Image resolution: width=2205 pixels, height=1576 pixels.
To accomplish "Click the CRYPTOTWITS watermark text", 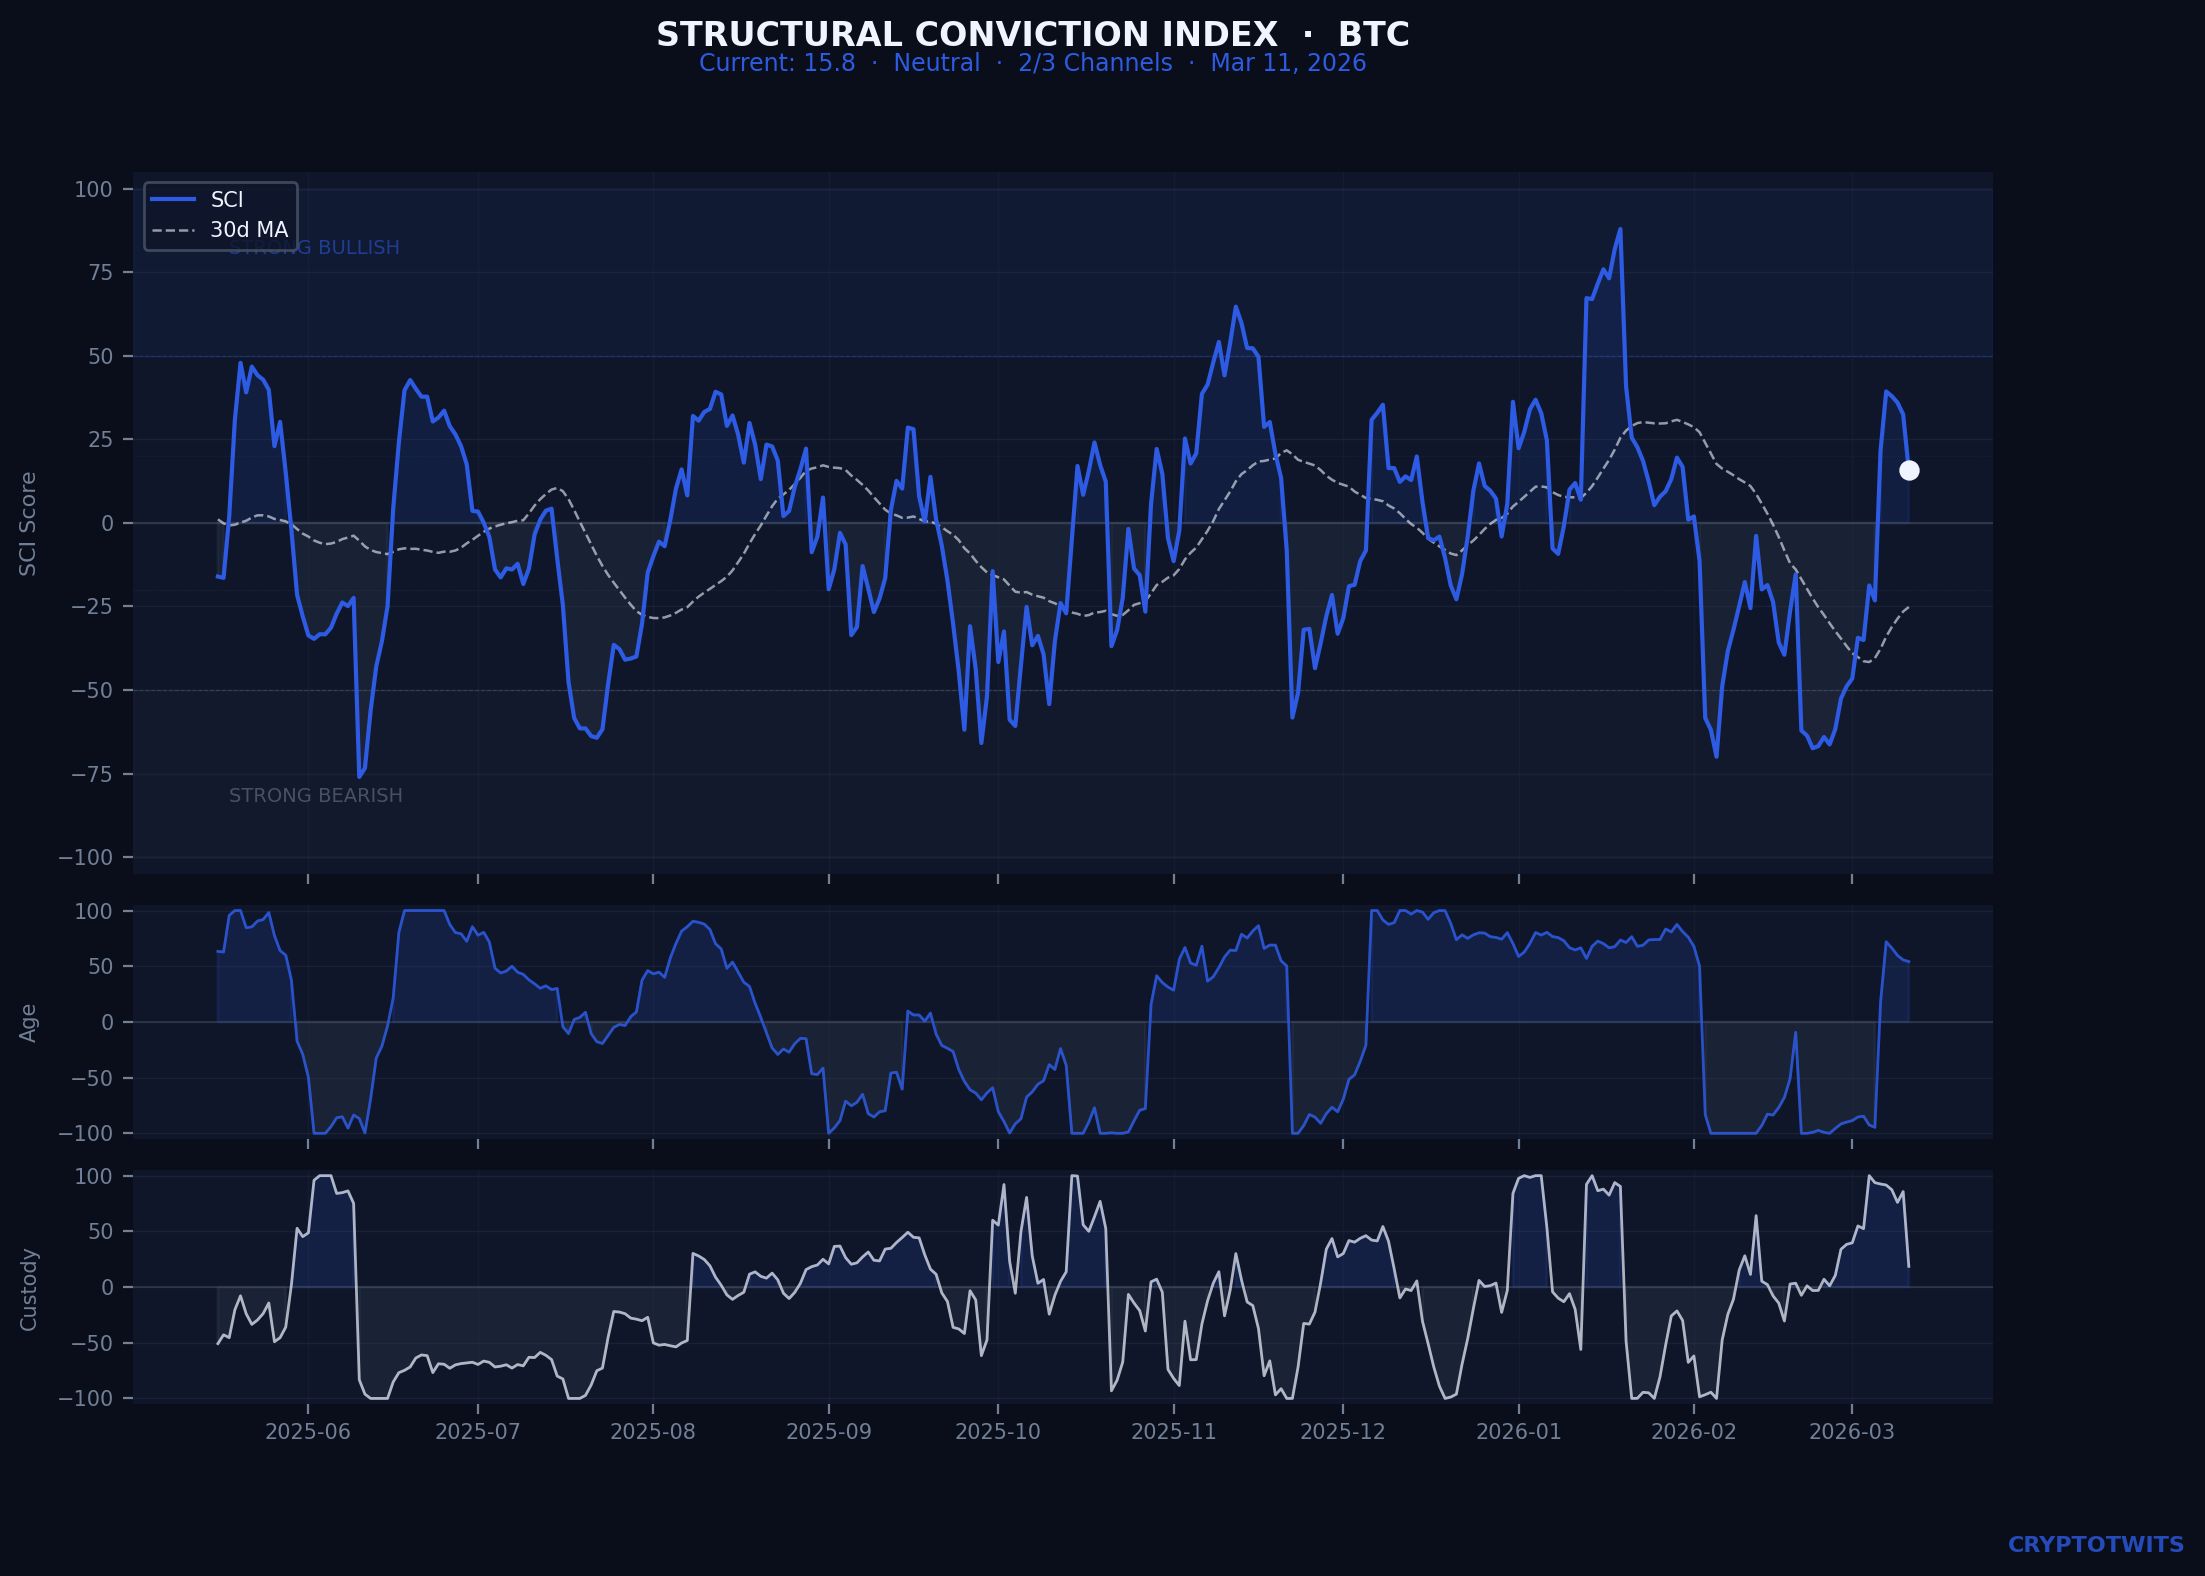I will 2095,1545.
